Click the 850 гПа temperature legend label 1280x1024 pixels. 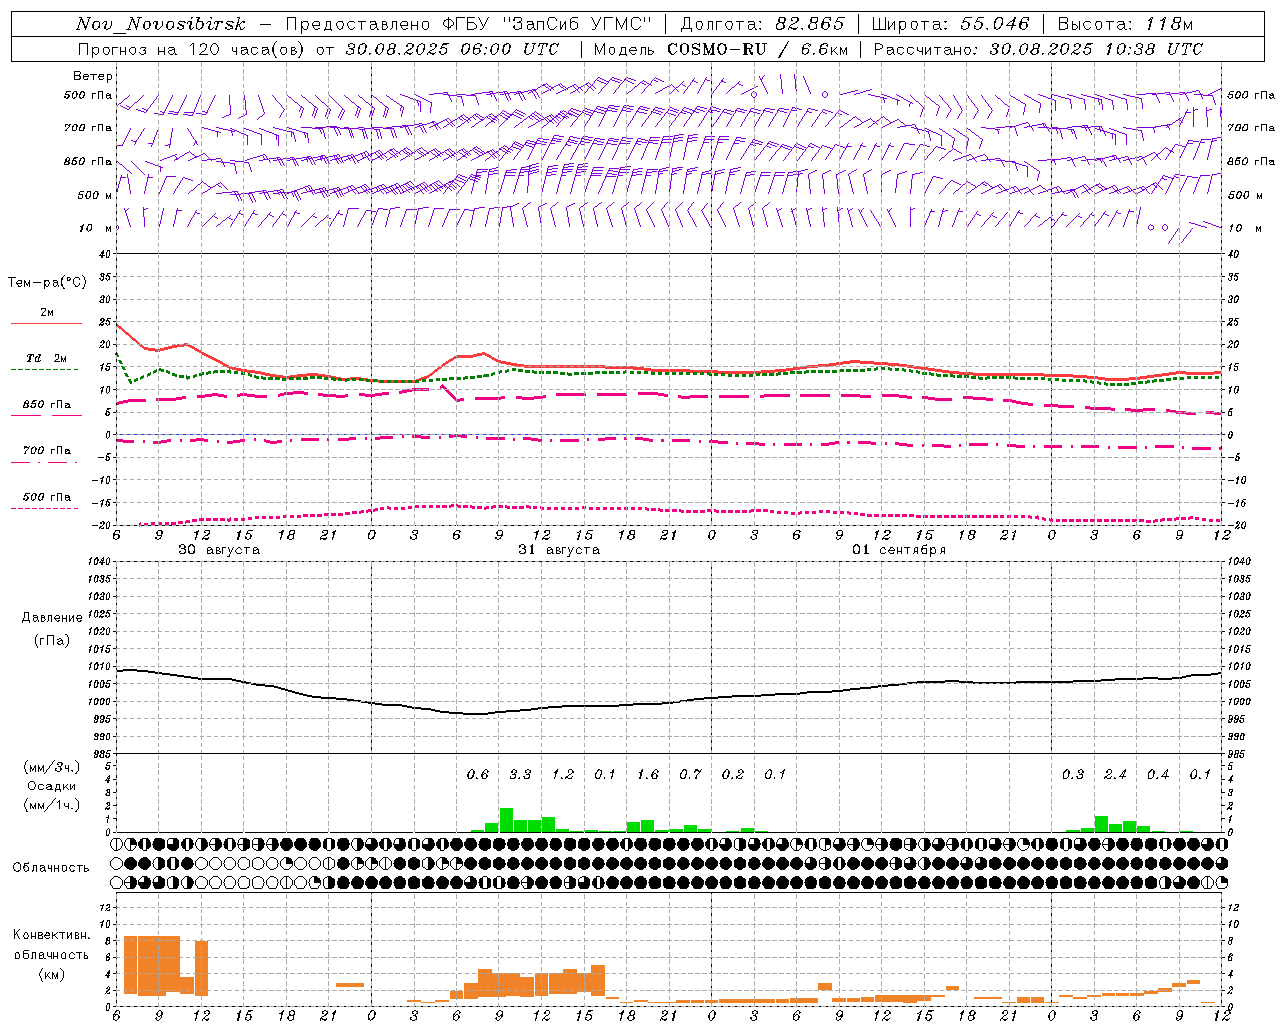tap(47, 405)
